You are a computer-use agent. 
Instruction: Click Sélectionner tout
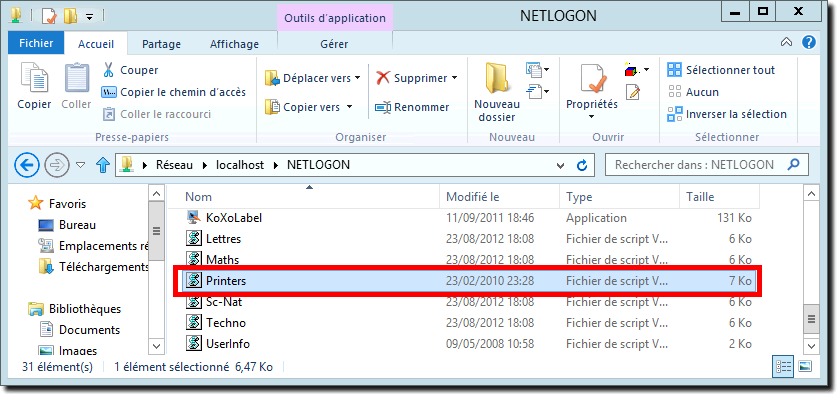(721, 70)
